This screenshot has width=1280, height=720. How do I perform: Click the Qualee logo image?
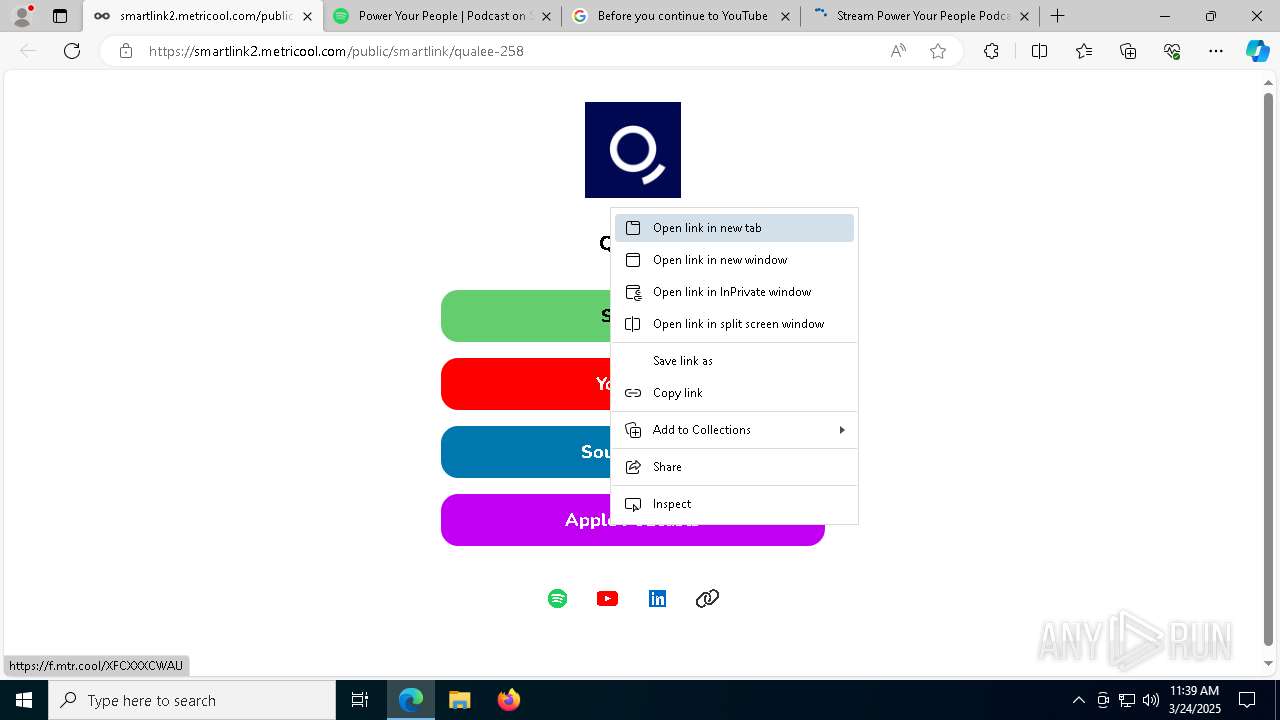[633, 150]
